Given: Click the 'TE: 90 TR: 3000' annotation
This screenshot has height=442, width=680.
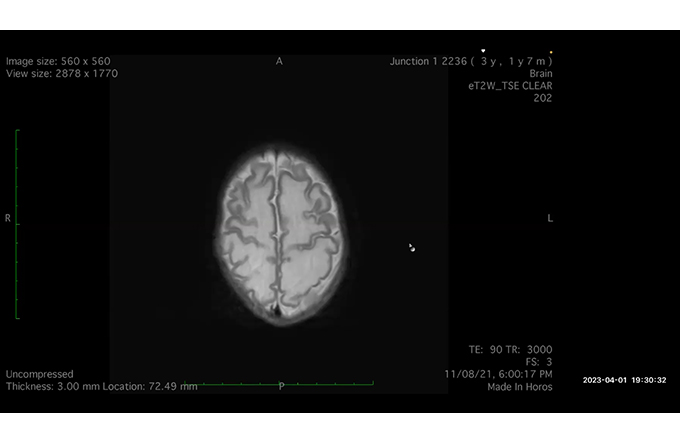Looking at the screenshot, I should (510, 350).
